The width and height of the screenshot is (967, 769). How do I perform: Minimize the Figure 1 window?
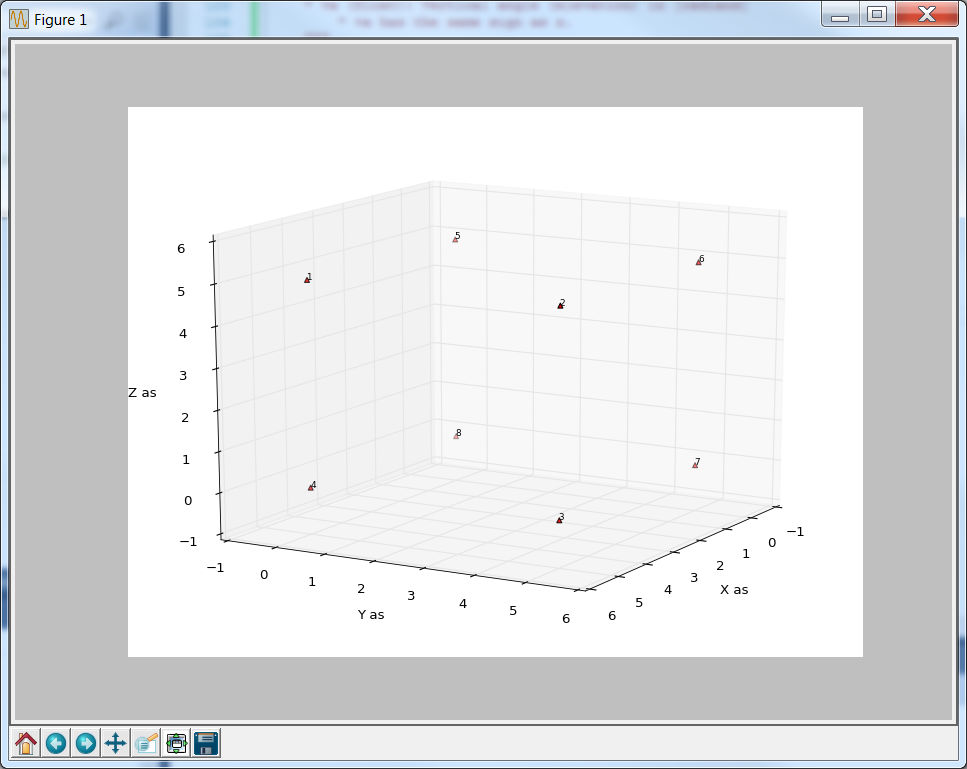[x=839, y=15]
